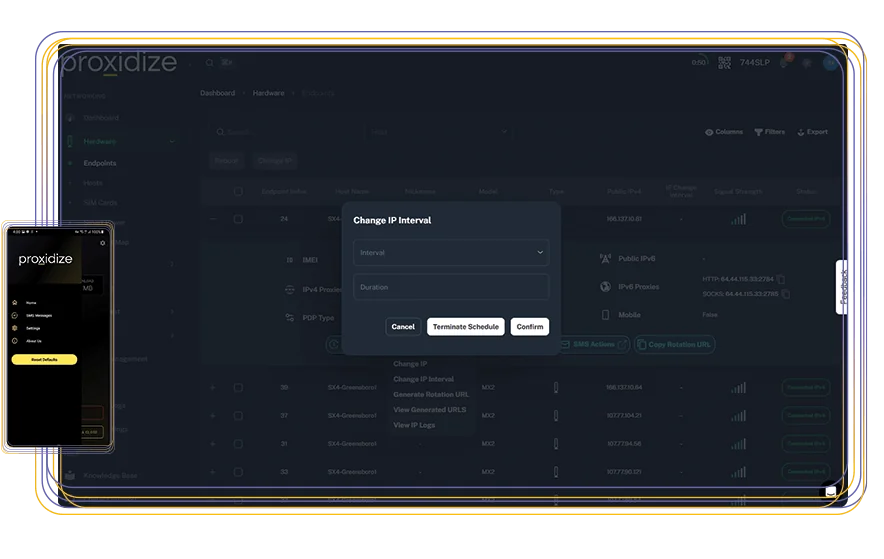Click the signal strength bars for endpoint 24
Viewport: 884px width, 559px height.
point(739,219)
